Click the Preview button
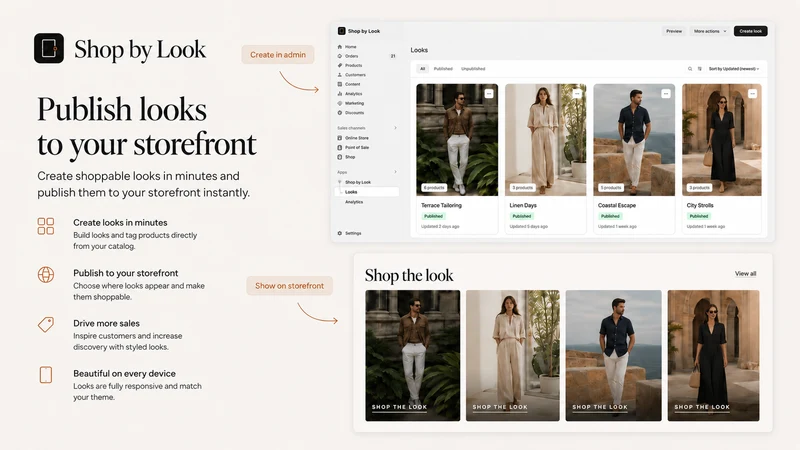 [674, 31]
